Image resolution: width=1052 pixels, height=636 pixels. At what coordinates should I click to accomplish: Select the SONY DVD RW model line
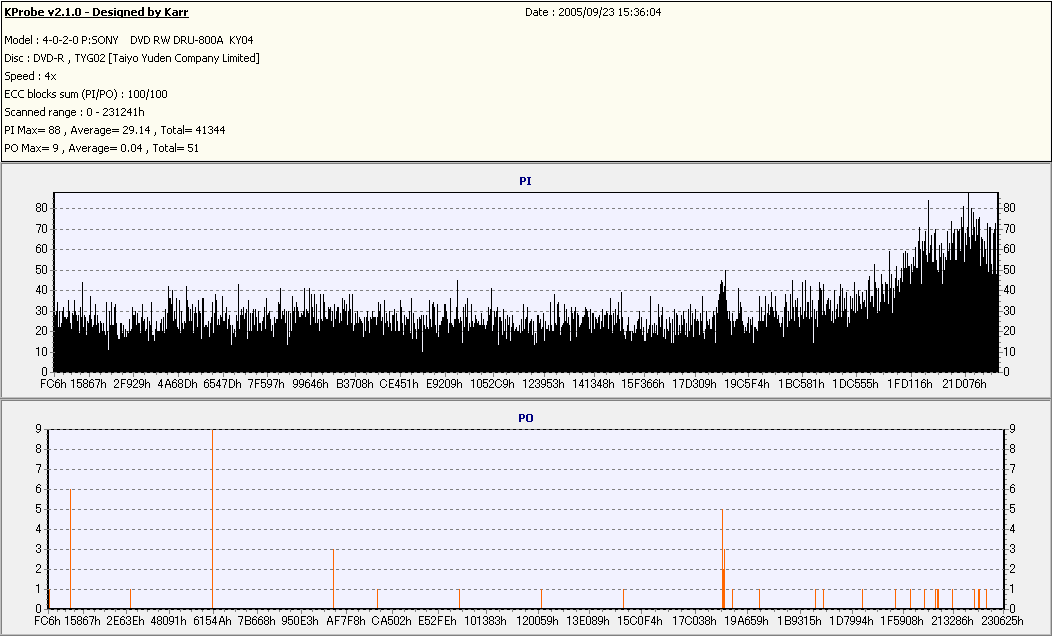[x=128, y=40]
